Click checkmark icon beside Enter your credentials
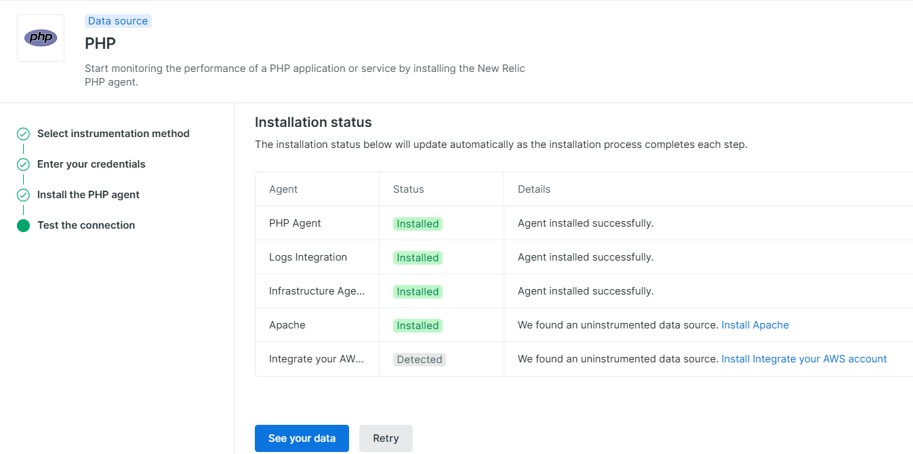 point(23,164)
